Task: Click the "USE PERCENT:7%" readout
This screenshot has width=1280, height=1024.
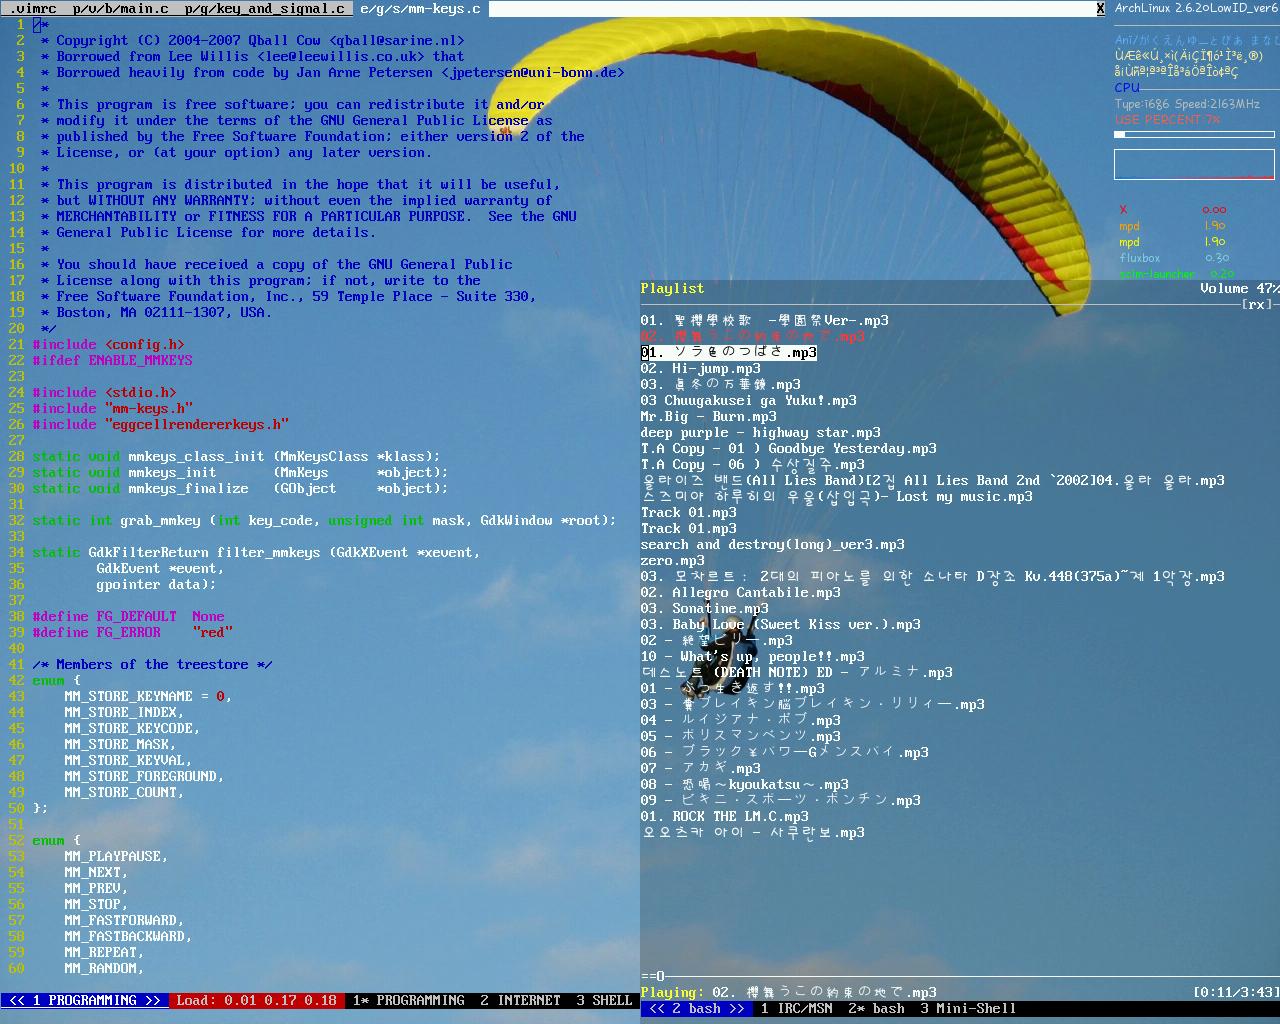Action: pos(1167,120)
